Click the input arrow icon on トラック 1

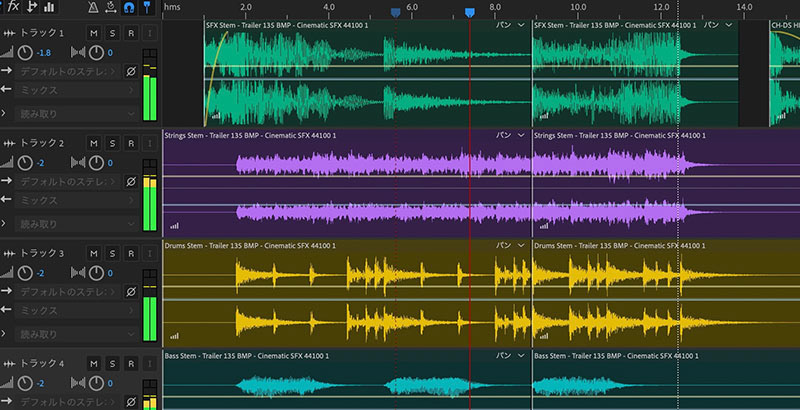click(6, 70)
